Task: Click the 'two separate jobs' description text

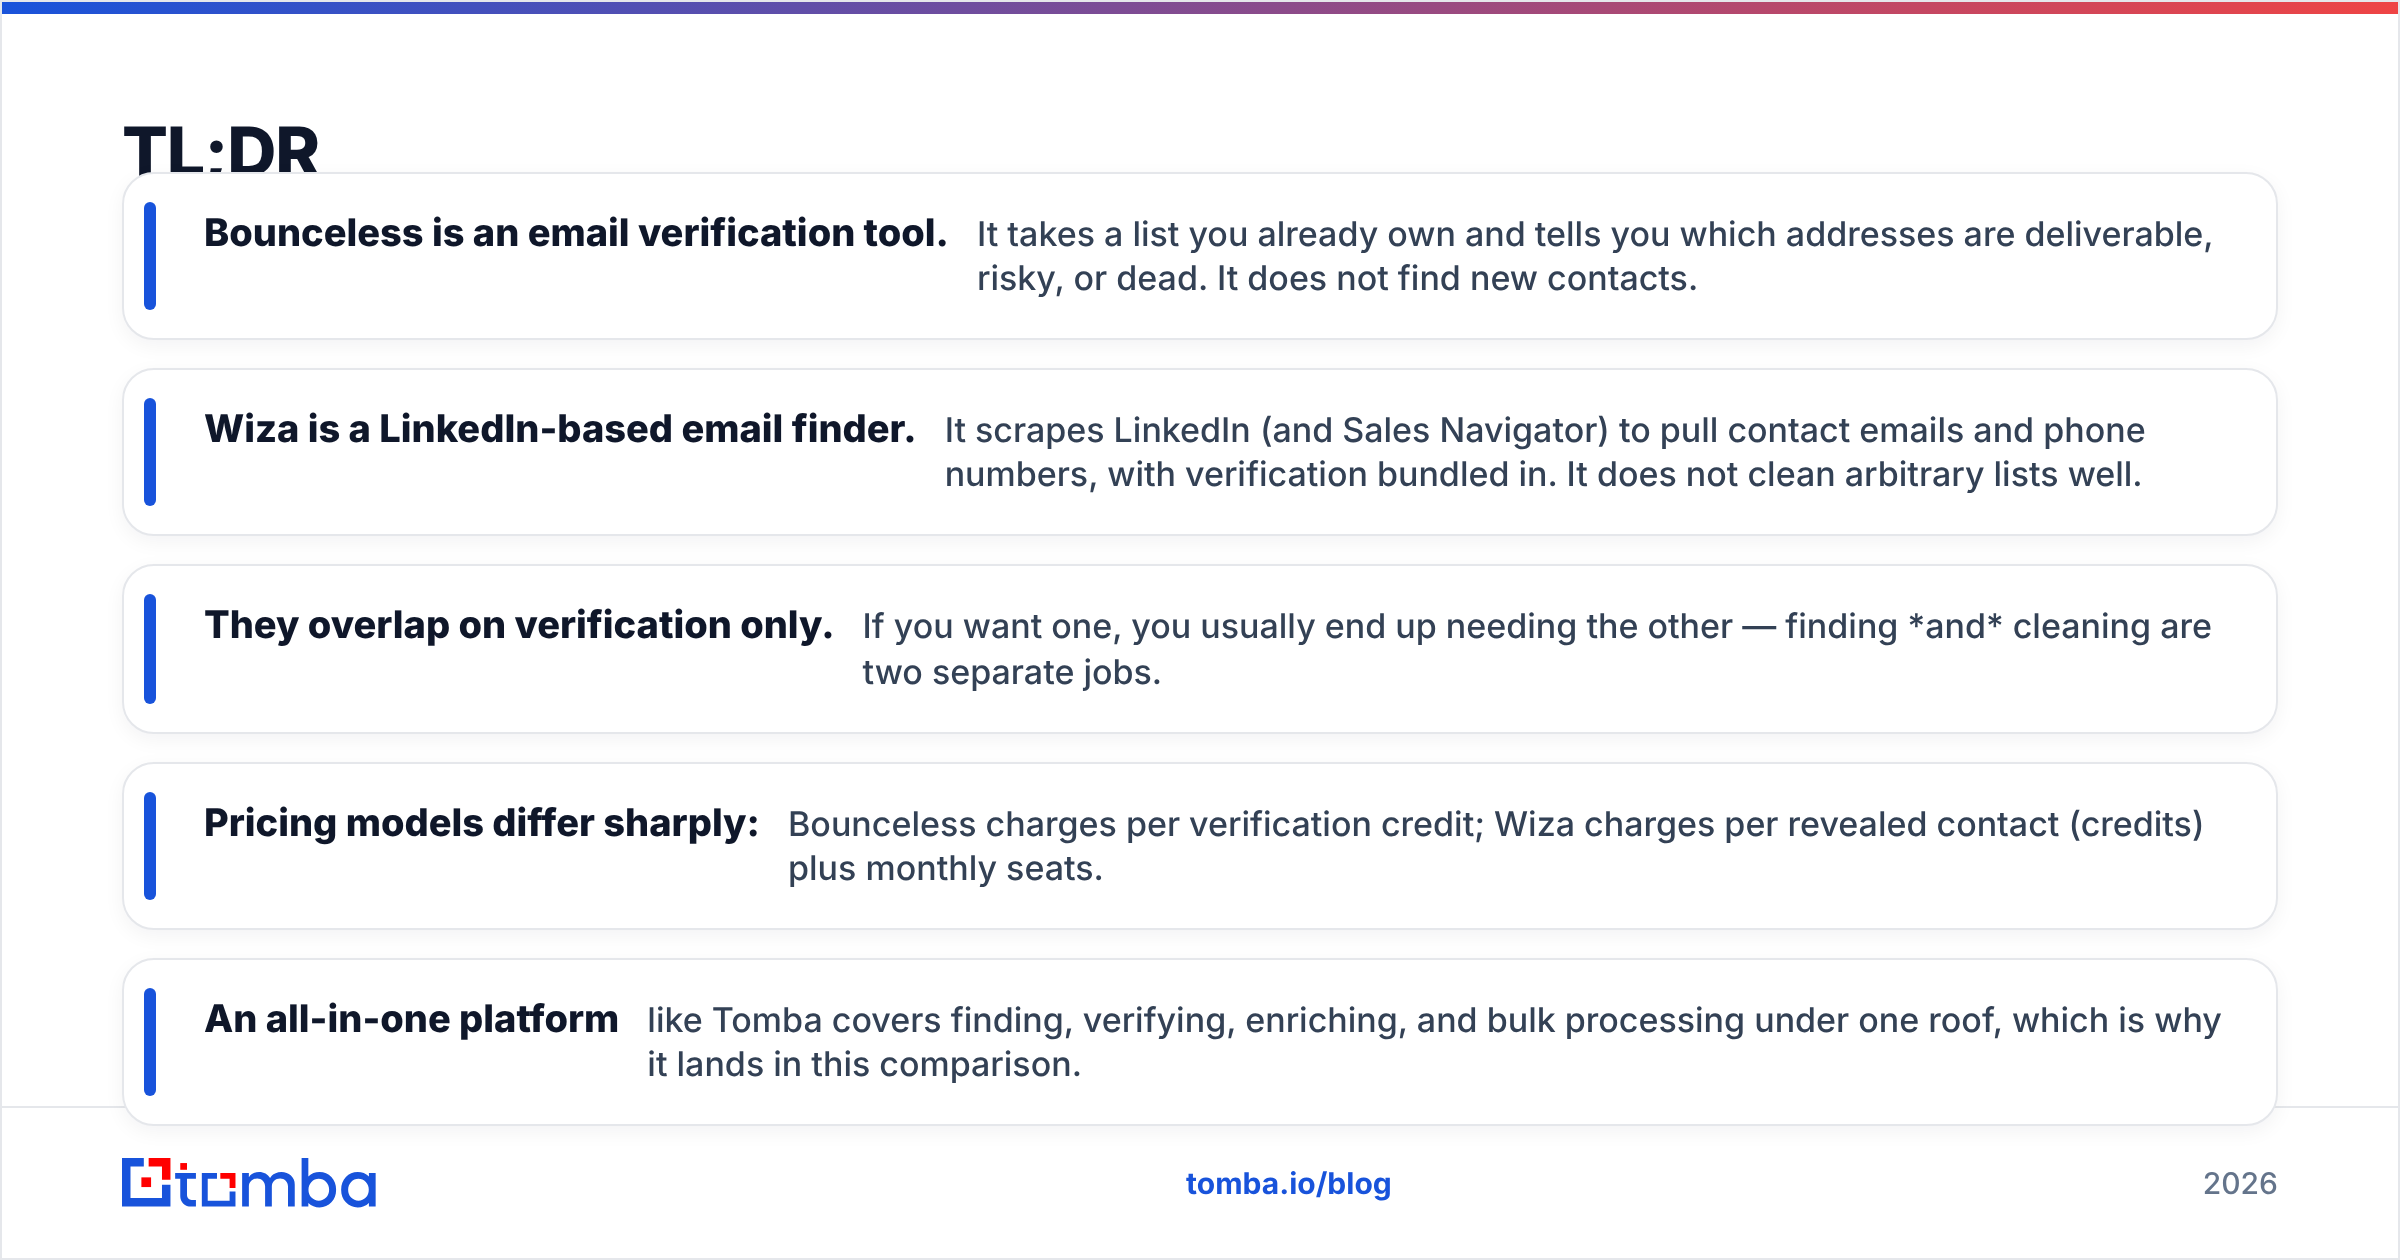Action: click(1012, 673)
